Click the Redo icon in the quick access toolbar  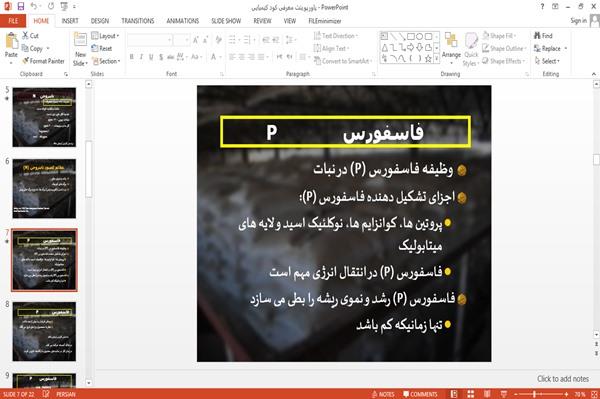coord(51,7)
